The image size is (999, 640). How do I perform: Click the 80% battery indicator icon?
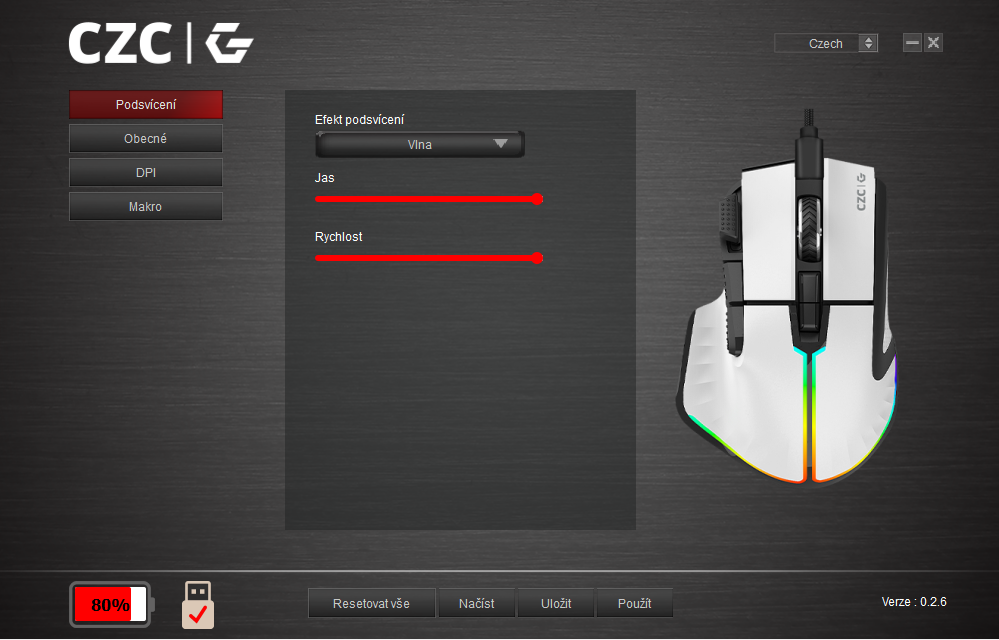(111, 604)
